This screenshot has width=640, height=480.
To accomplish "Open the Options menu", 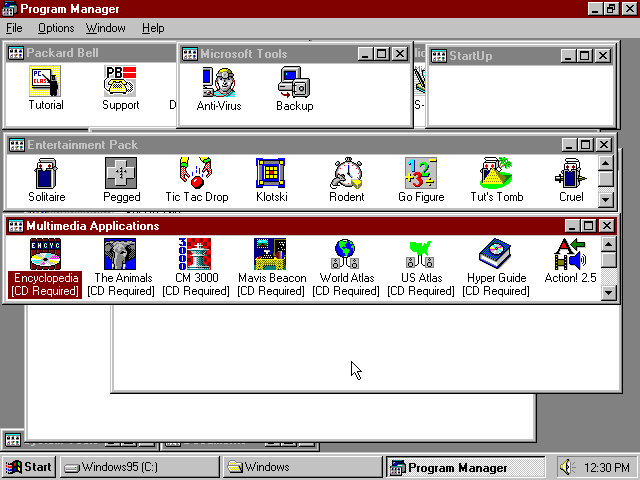I will click(x=56, y=28).
